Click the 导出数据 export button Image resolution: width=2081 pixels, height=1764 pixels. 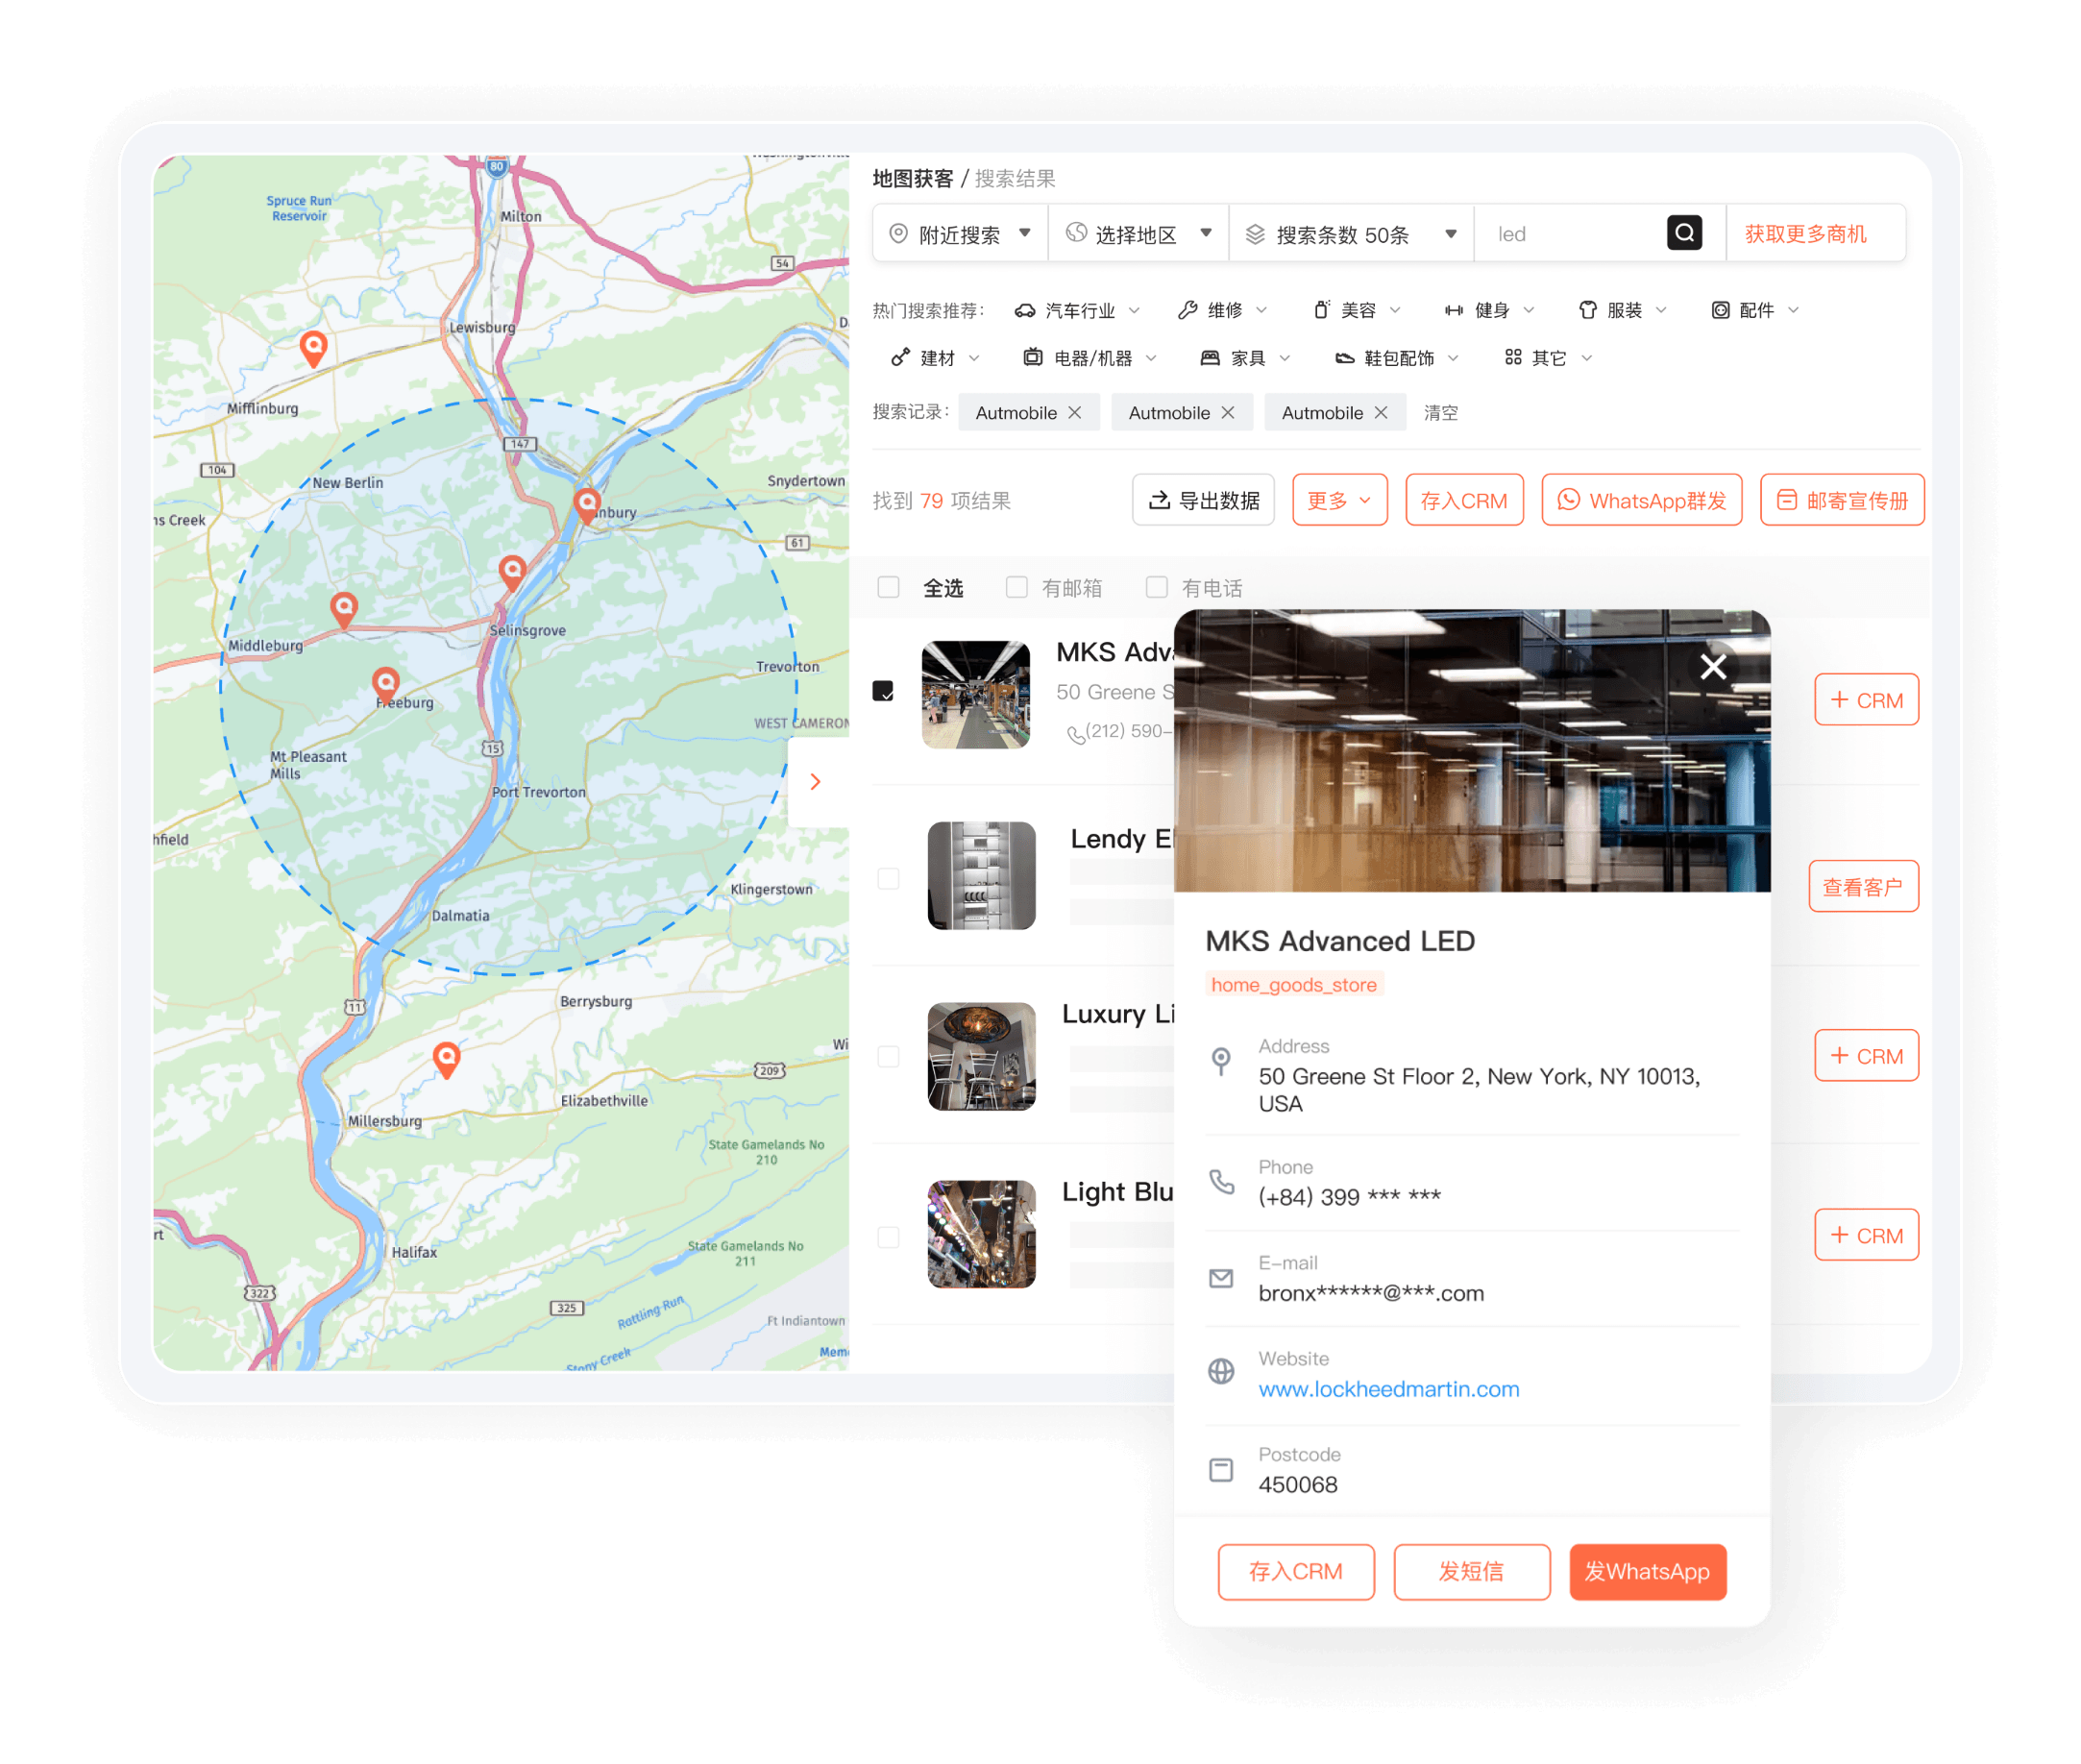tap(1204, 500)
